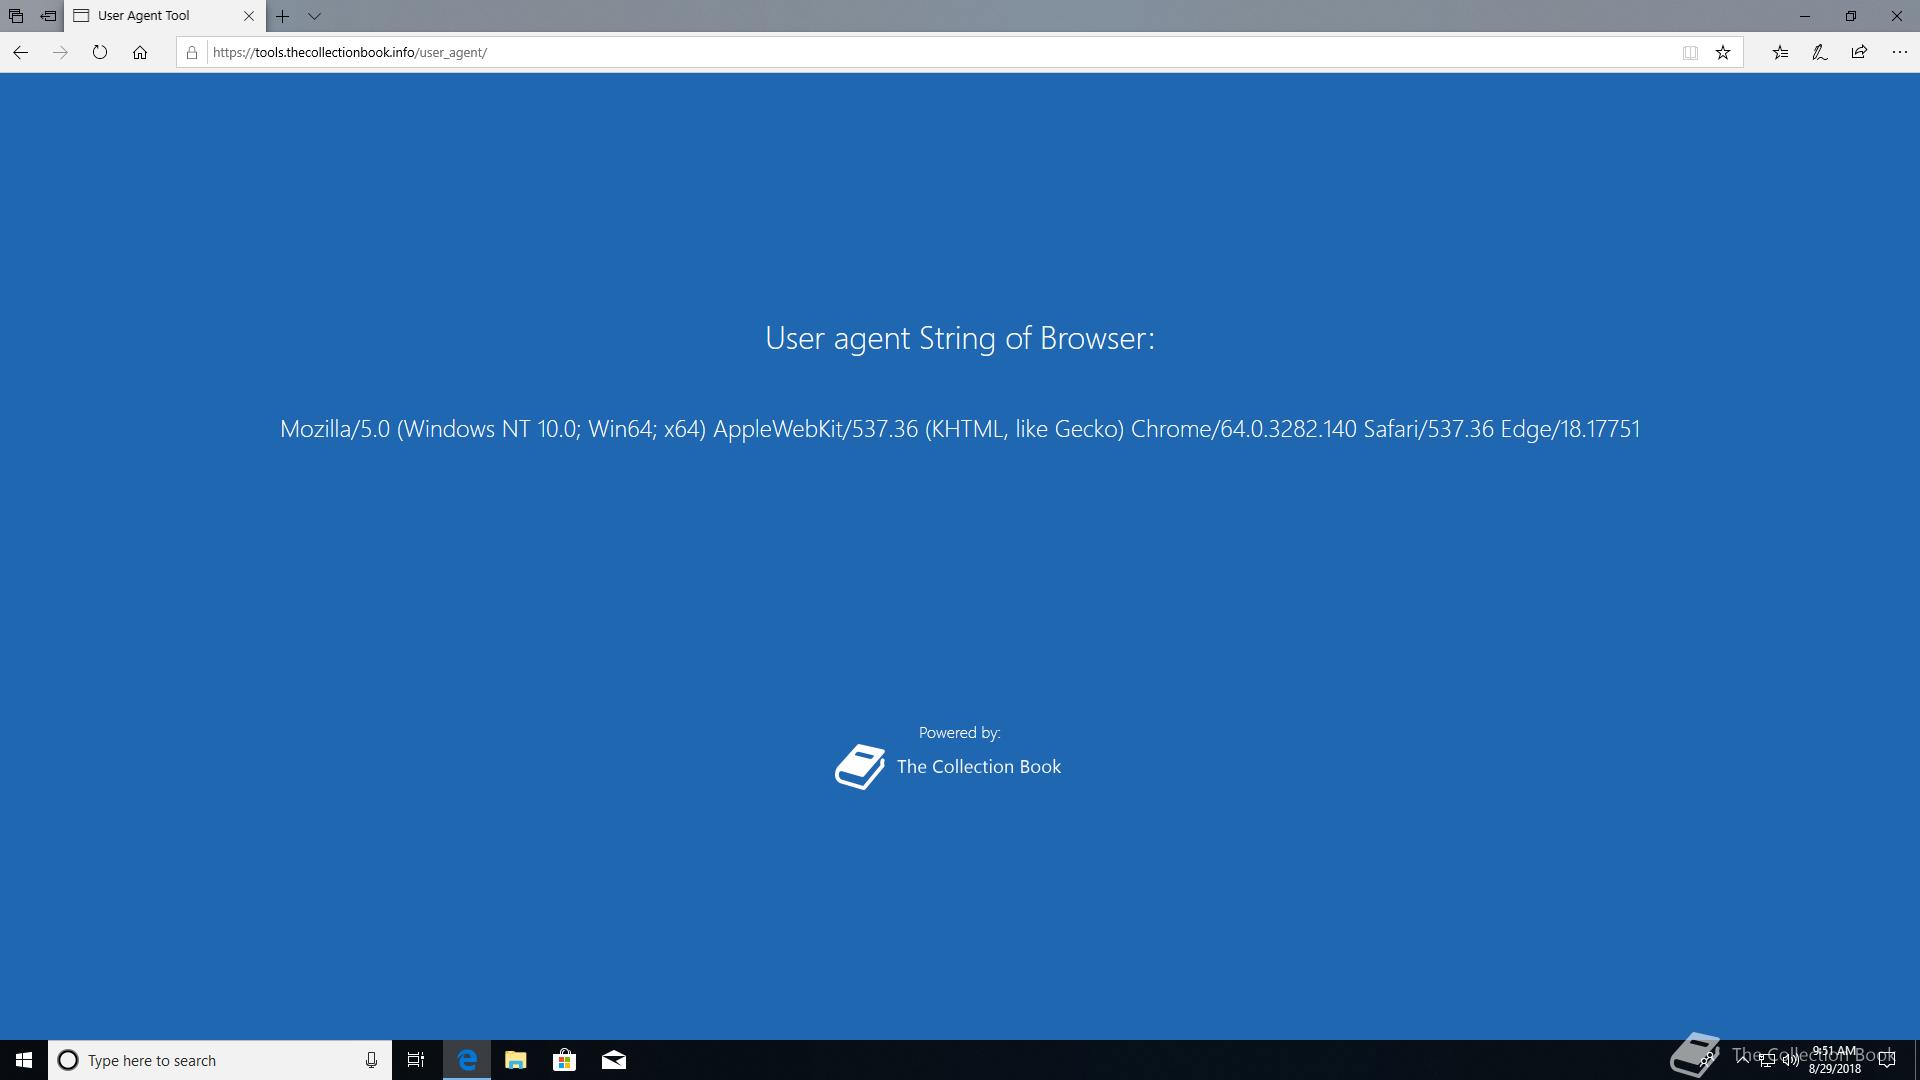Viewport: 1920px width, 1080px height.
Task: Show tabs you've set aside
Action: (16, 16)
